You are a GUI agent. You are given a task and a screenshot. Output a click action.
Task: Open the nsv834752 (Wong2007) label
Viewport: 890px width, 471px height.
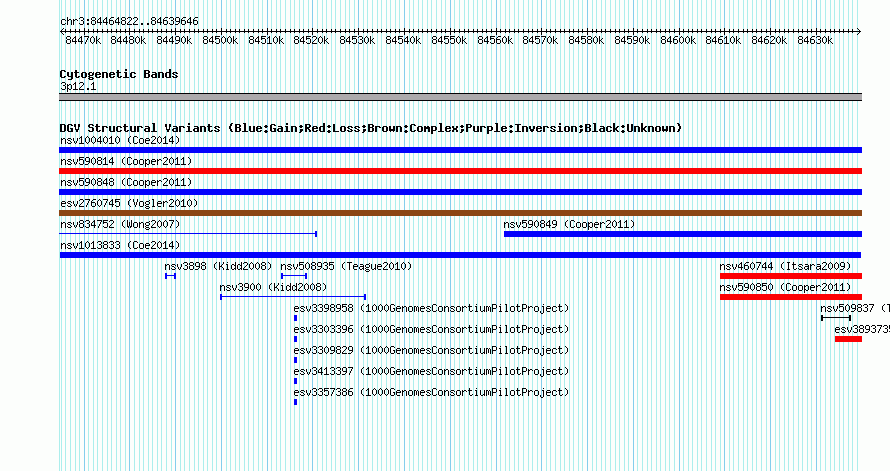coord(120,224)
